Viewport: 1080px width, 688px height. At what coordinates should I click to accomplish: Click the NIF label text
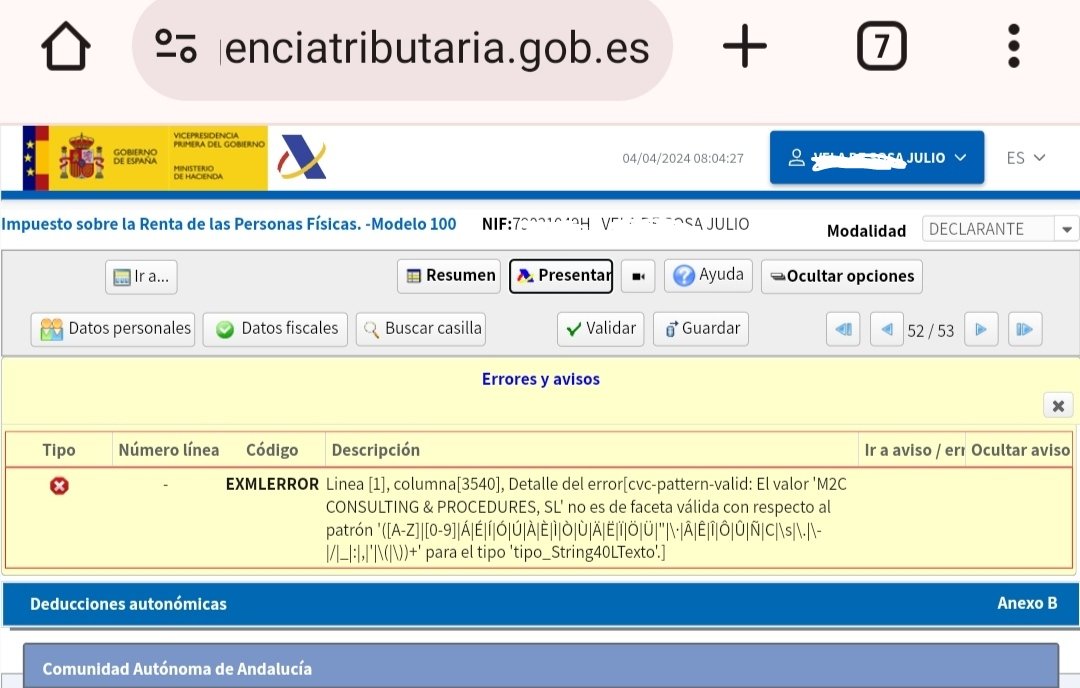497,224
